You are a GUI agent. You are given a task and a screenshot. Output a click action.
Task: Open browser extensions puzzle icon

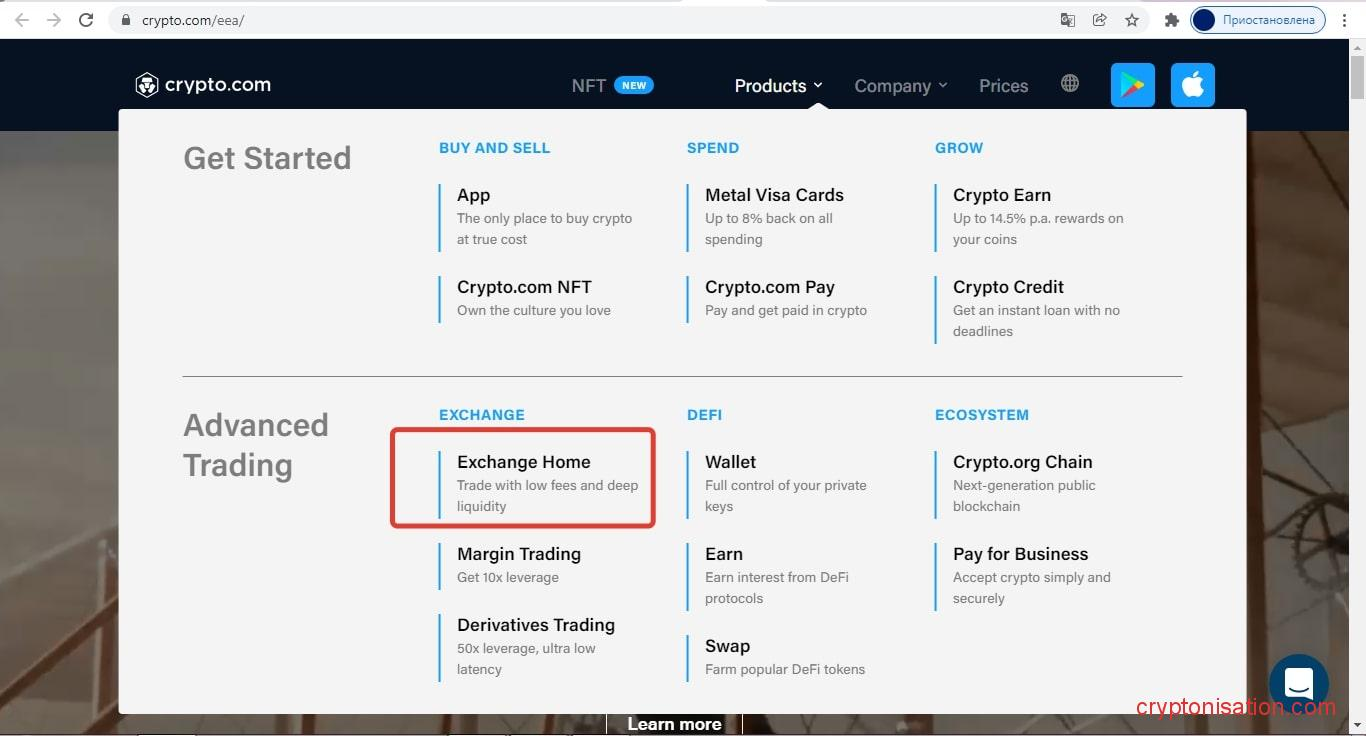click(1171, 20)
